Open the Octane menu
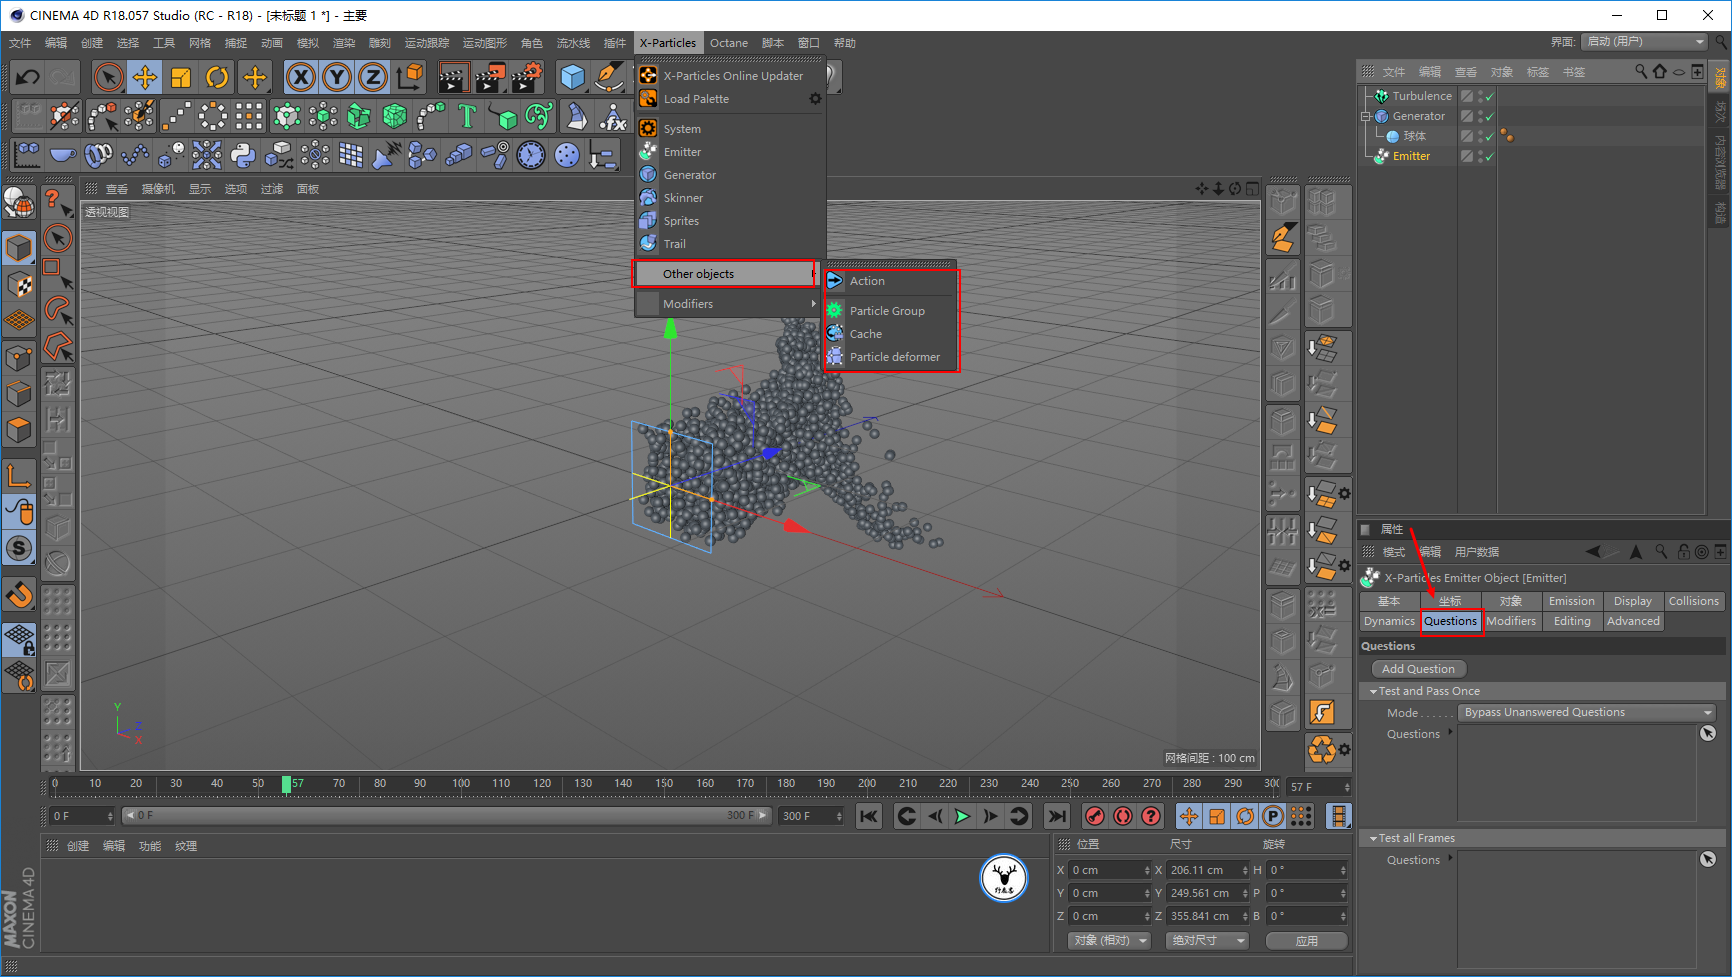Image resolution: width=1732 pixels, height=977 pixels. [729, 43]
